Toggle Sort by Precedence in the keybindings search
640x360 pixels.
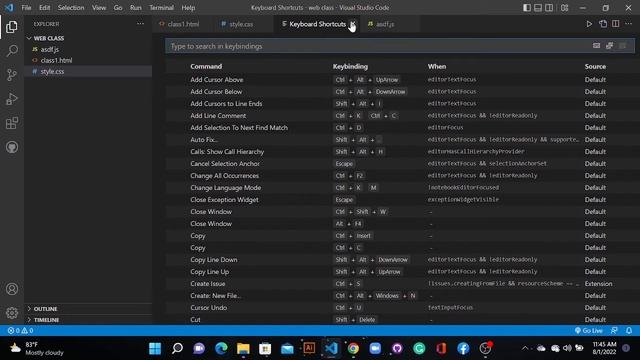click(609, 46)
